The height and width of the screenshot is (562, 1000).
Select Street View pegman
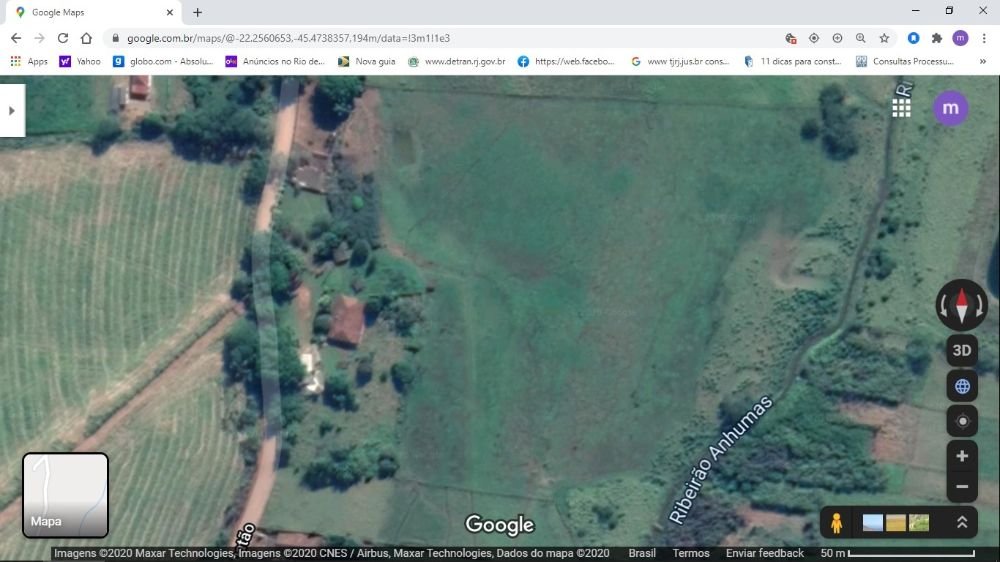coord(836,523)
